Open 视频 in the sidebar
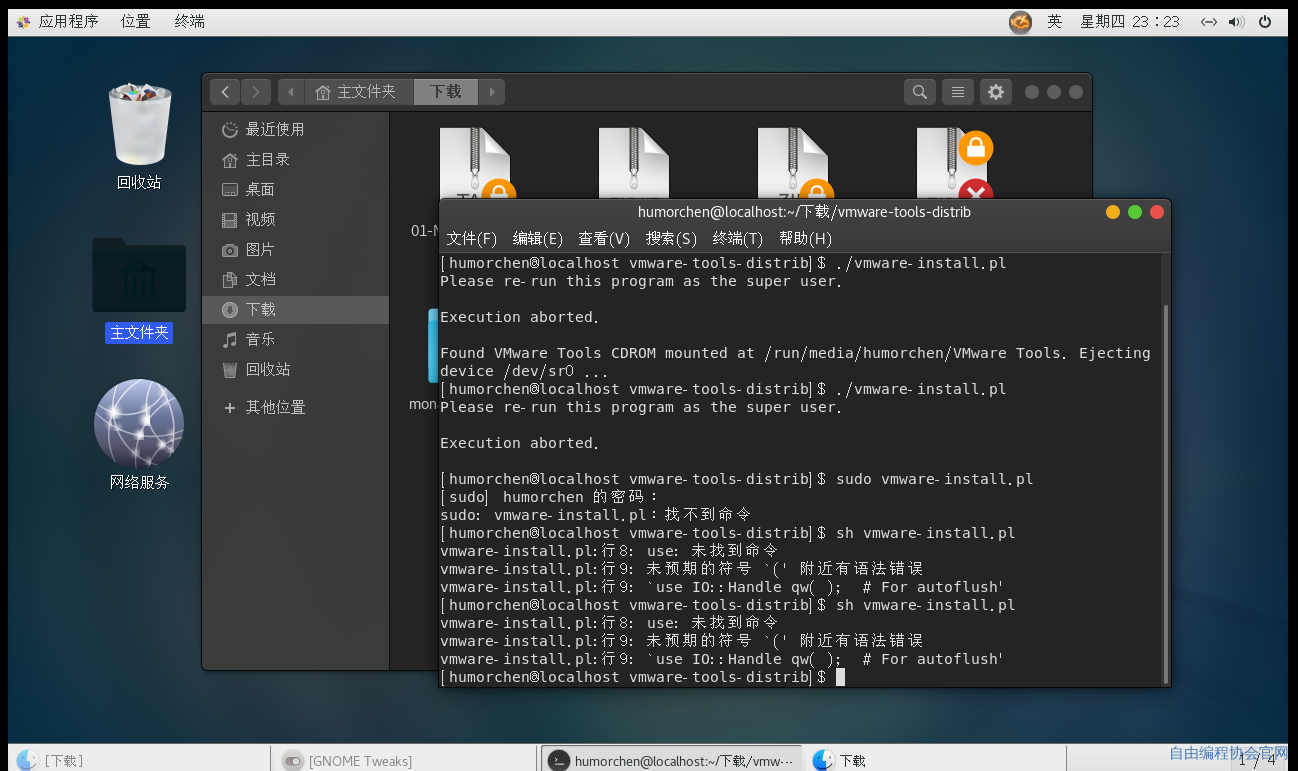The width and height of the screenshot is (1298, 771). (295, 219)
